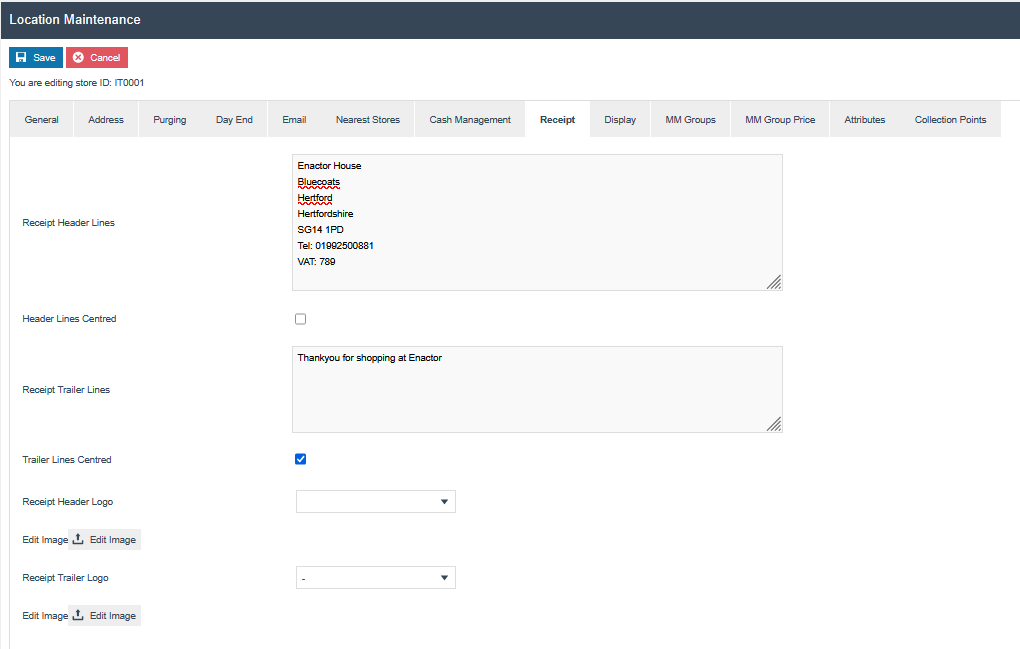The image size is (1020, 649).
Task: Open the Cash Management tab
Action: [x=470, y=120]
